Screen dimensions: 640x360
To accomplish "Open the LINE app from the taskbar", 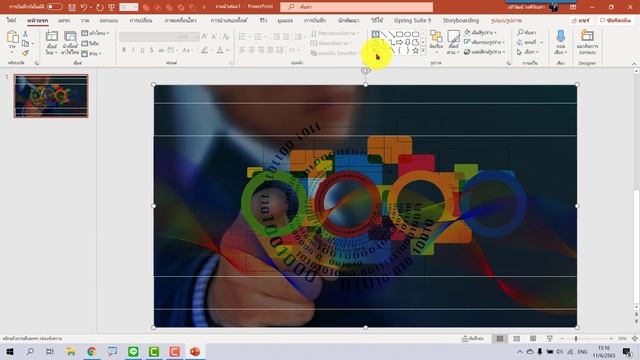I will coord(133,351).
